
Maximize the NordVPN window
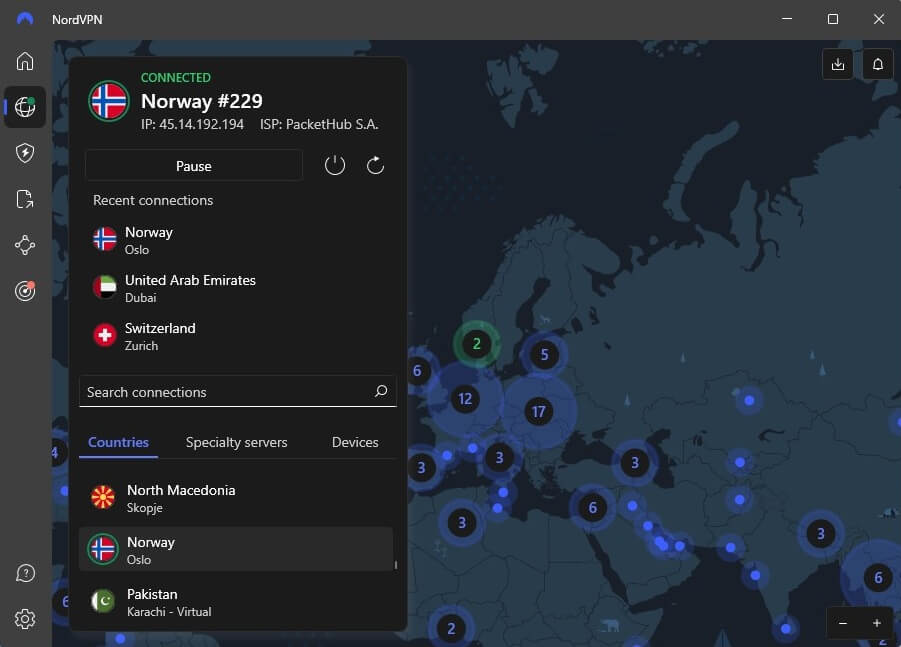coord(833,19)
